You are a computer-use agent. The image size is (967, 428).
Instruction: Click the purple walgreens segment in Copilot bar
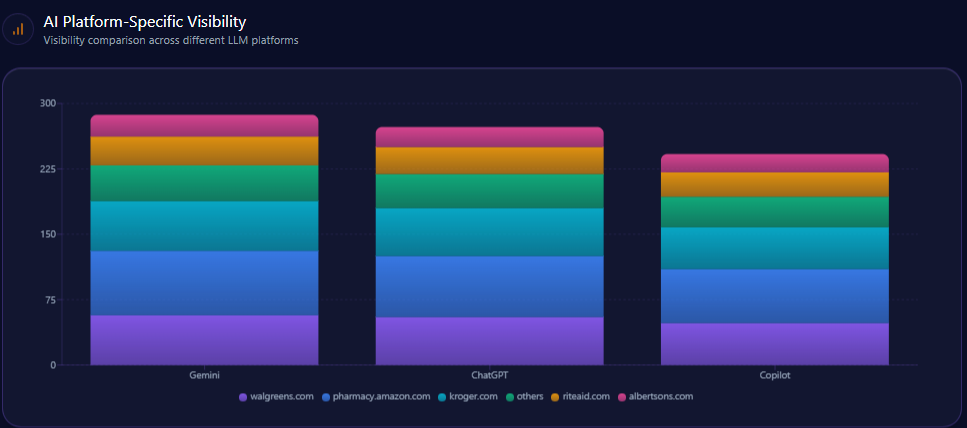tap(775, 344)
